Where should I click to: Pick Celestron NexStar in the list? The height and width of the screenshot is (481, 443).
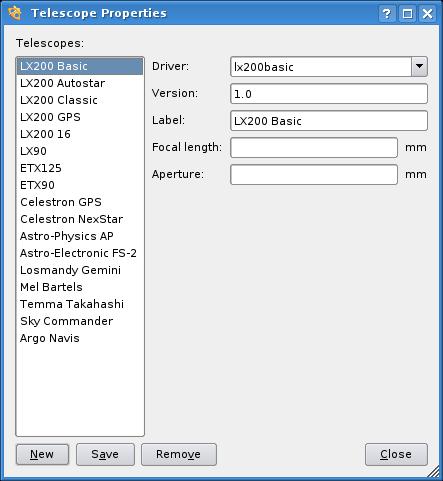[80, 219]
